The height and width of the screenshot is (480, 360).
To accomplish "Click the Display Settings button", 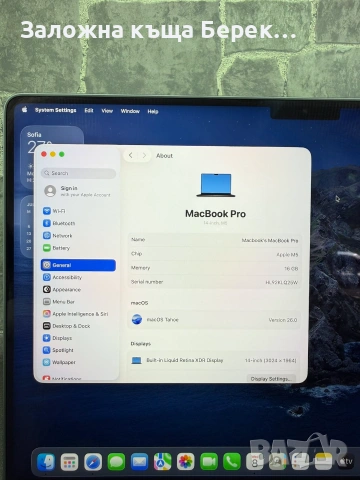I will coord(271,379).
